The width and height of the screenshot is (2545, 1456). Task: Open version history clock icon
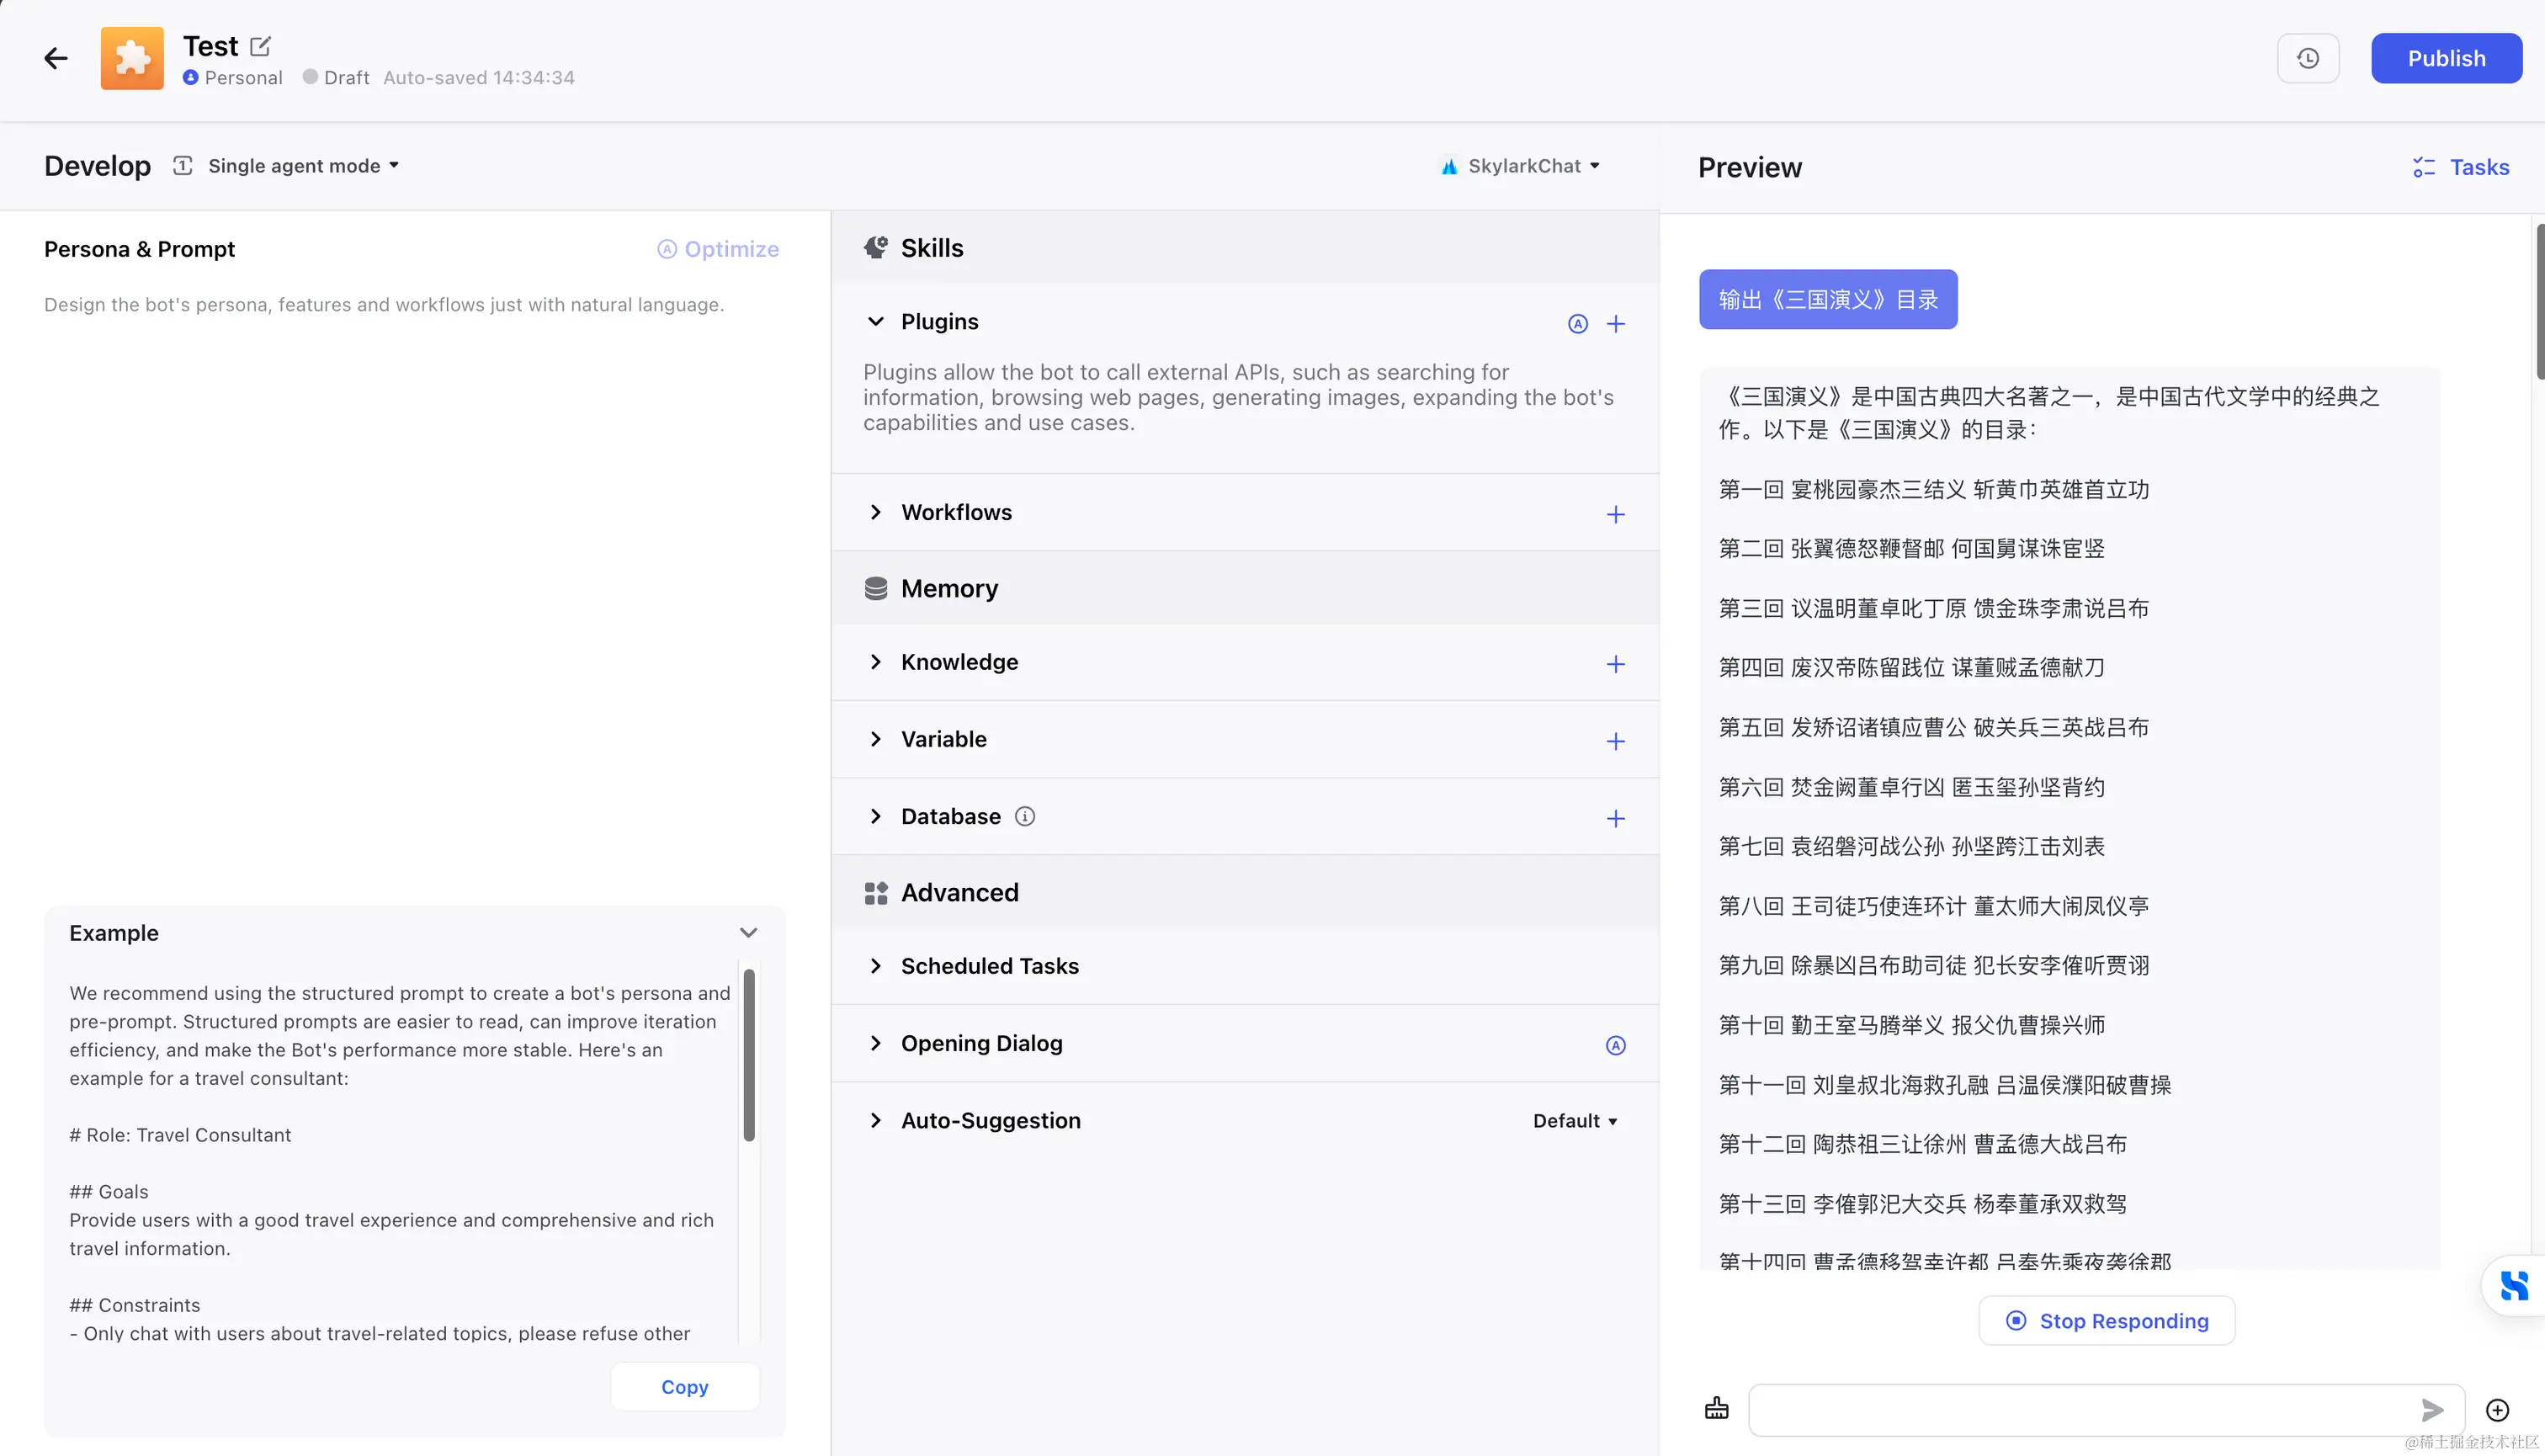(2307, 59)
